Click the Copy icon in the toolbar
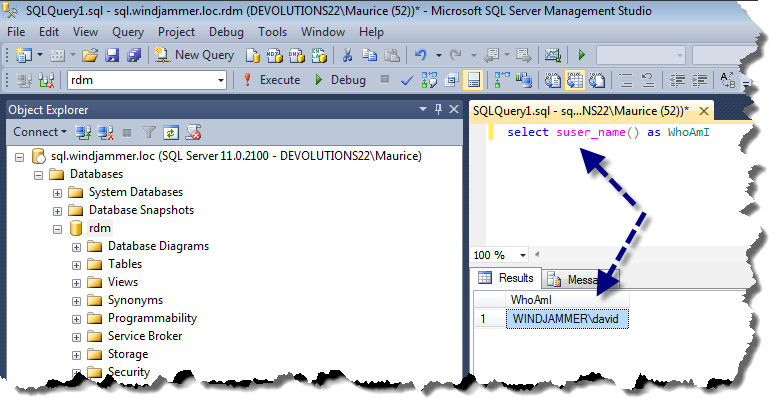 369,55
